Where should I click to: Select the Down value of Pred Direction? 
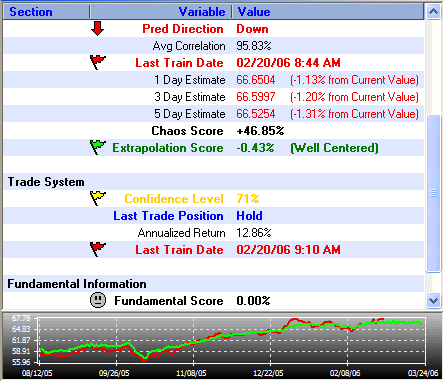click(252, 29)
